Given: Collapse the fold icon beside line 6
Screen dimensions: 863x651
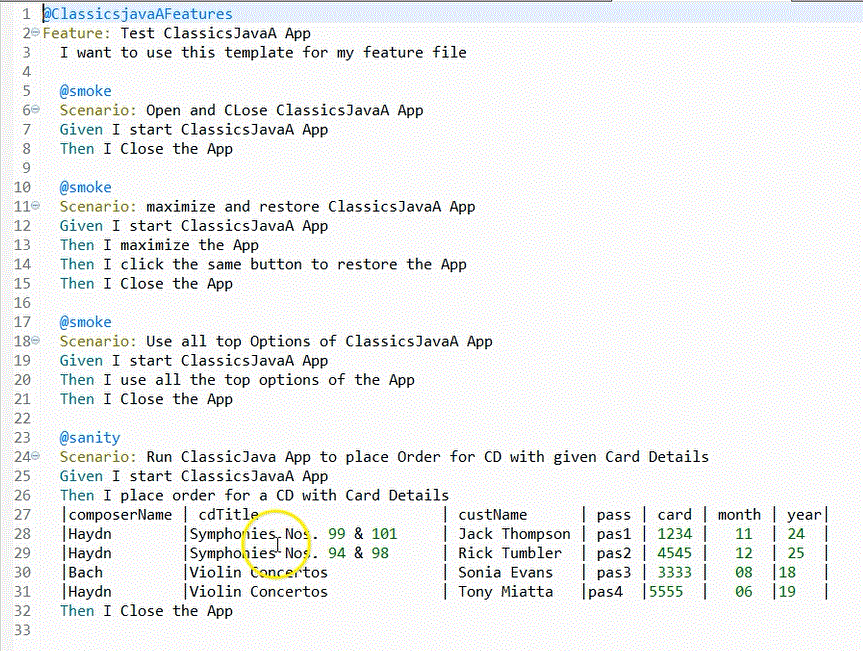Looking at the screenshot, I should [x=35, y=110].
